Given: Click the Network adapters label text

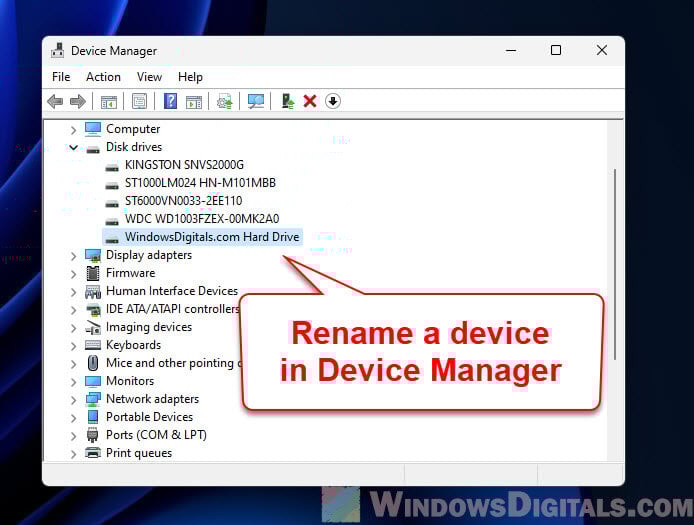Looking at the screenshot, I should click(153, 399).
